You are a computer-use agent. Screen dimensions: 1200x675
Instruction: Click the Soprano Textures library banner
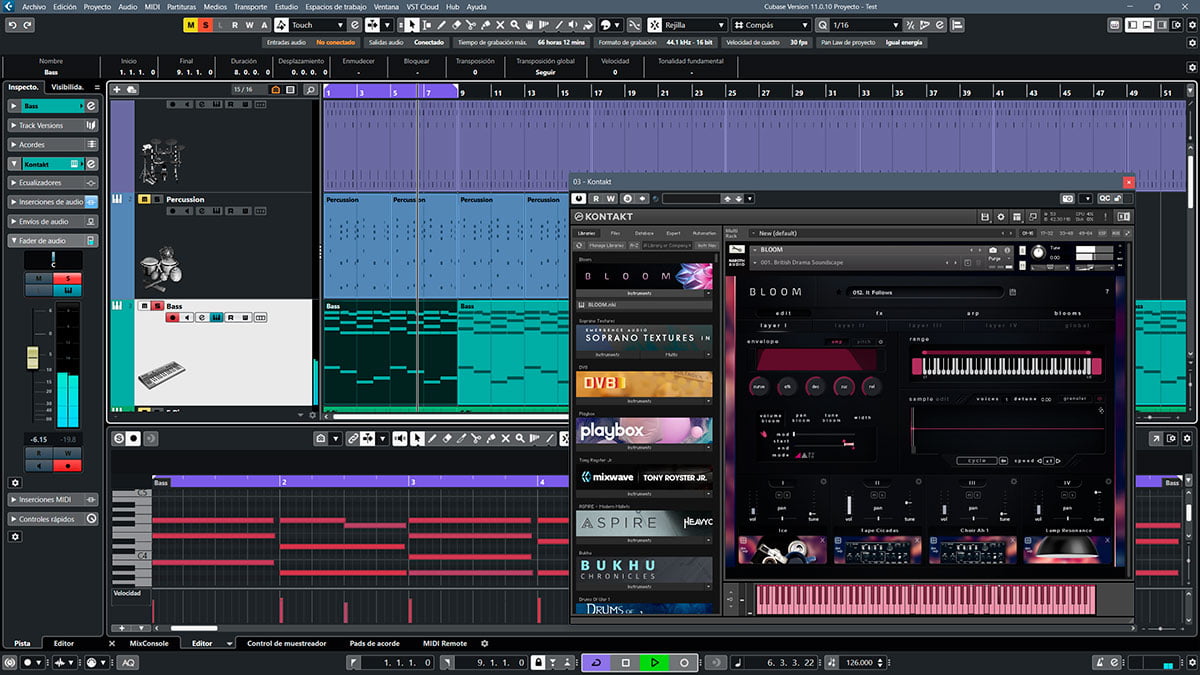(x=645, y=337)
